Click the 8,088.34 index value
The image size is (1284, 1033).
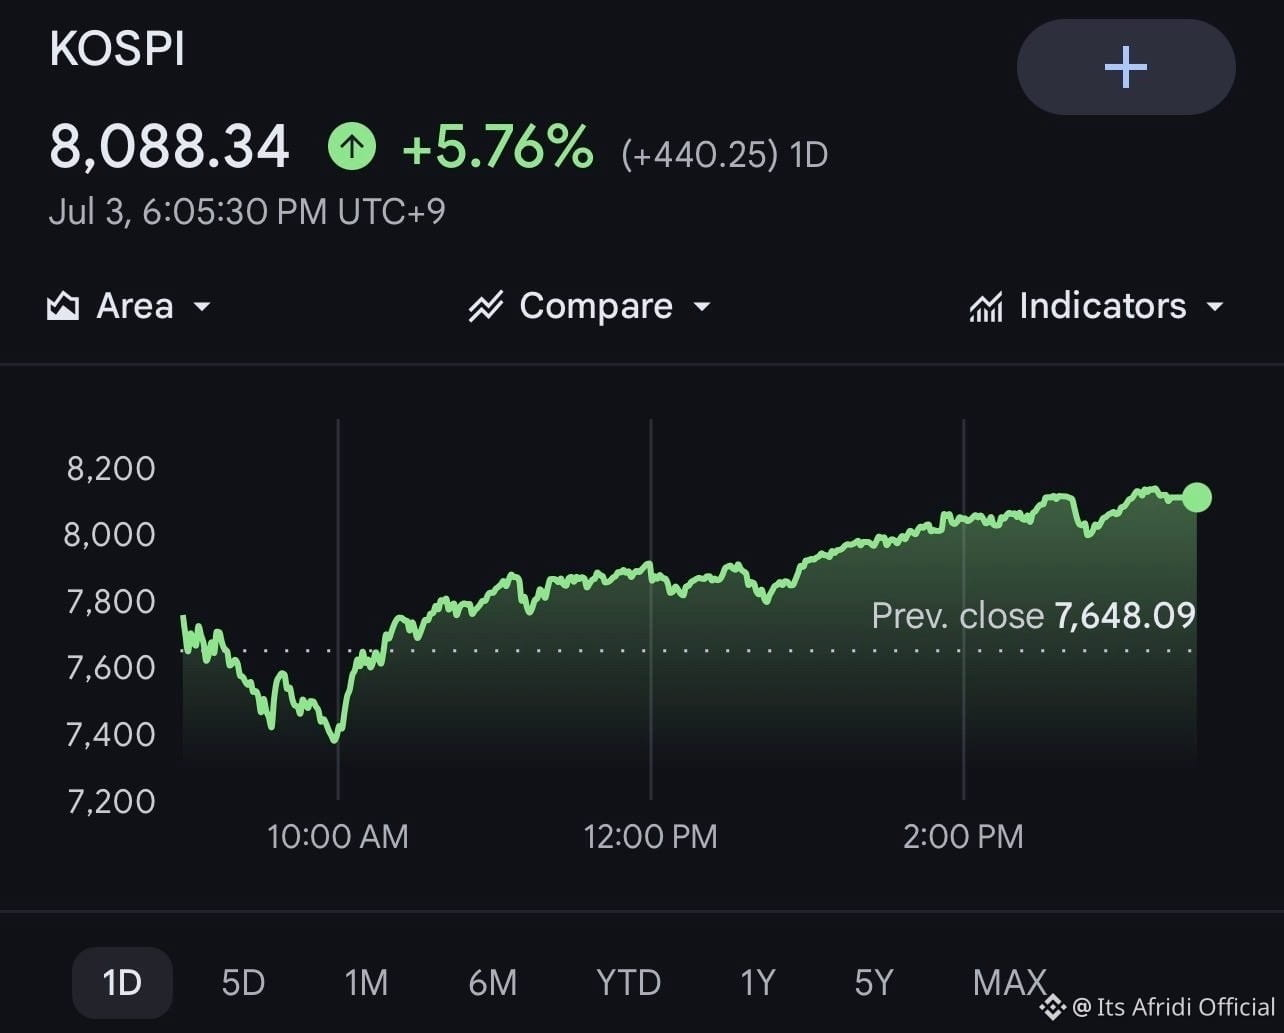coord(169,147)
